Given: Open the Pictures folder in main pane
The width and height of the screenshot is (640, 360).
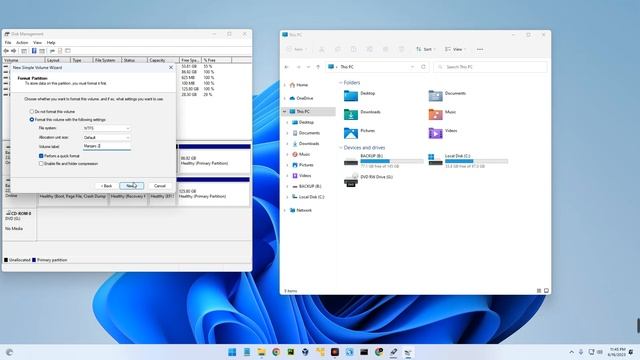Looking at the screenshot, I should pos(360,133).
